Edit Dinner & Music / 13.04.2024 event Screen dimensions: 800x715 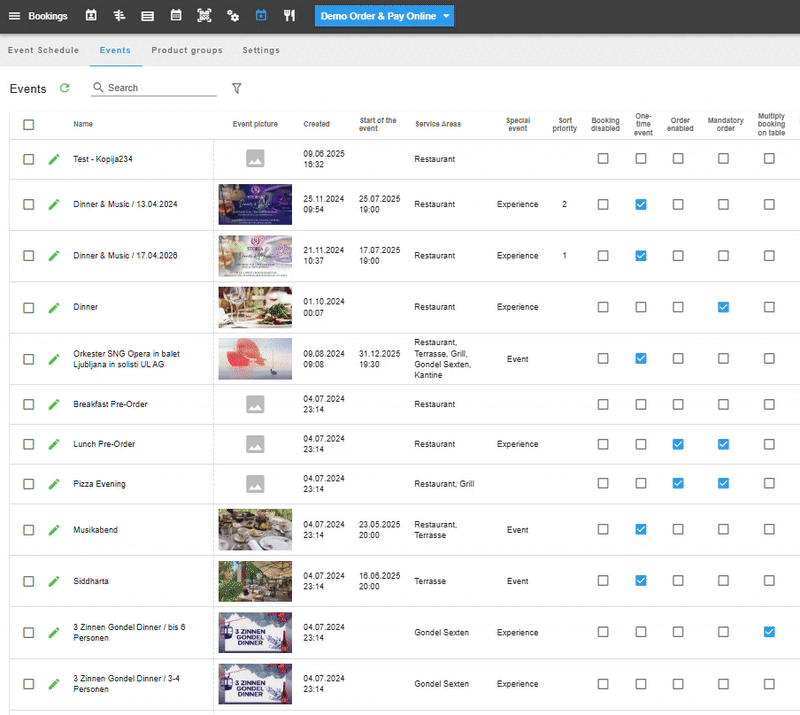click(x=54, y=205)
